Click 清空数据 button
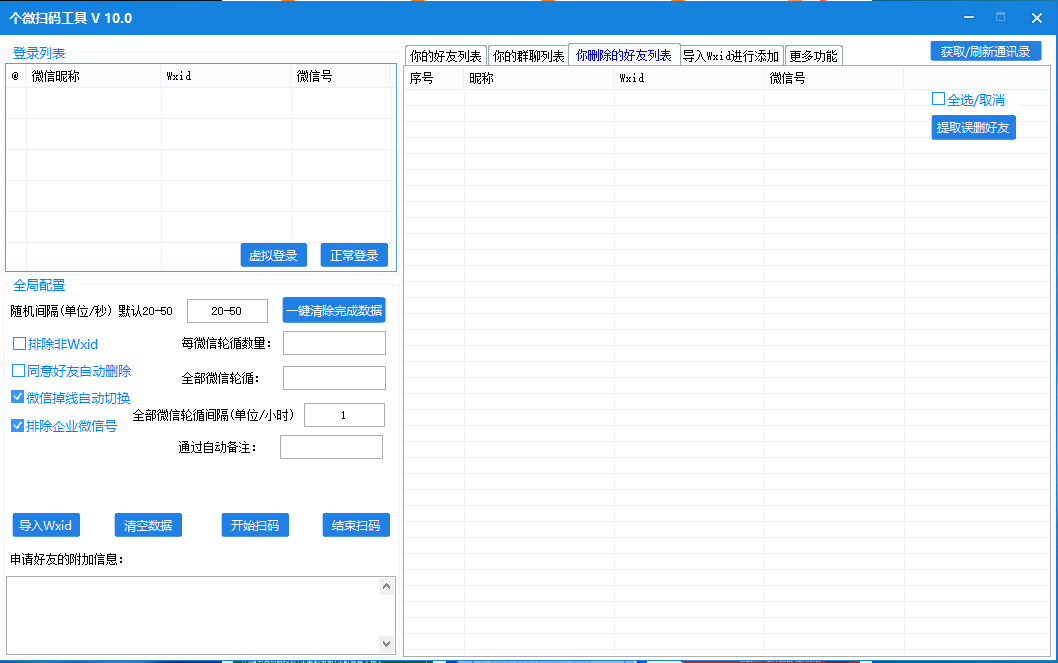The width and height of the screenshot is (1058, 663). click(148, 525)
